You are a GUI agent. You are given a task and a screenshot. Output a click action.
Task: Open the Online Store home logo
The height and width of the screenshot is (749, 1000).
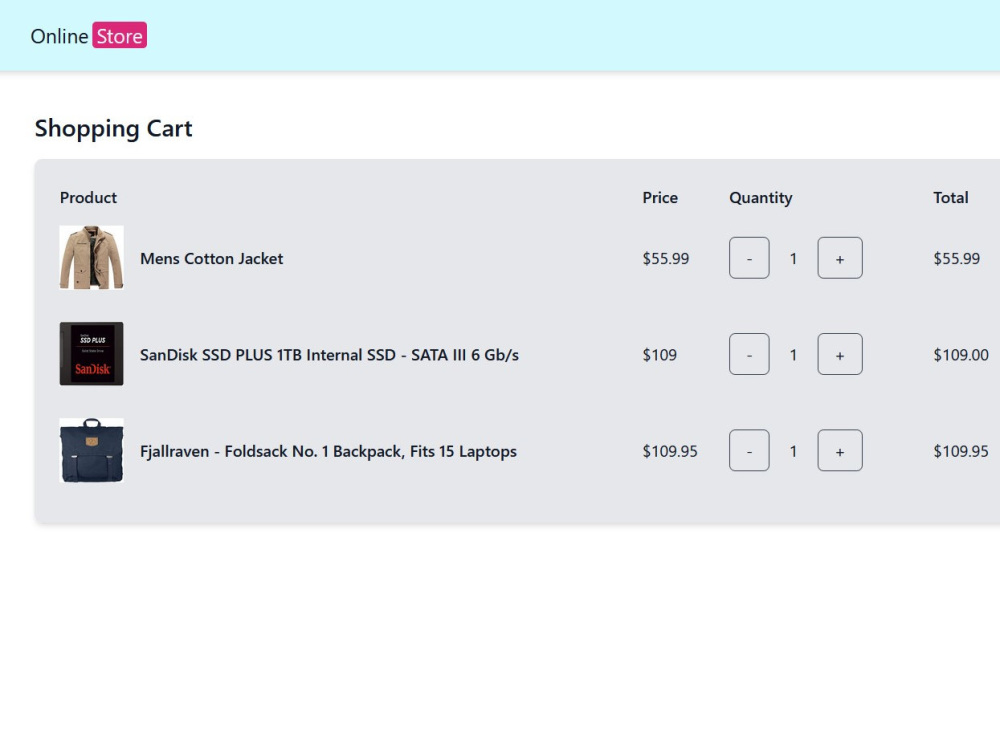tap(89, 36)
